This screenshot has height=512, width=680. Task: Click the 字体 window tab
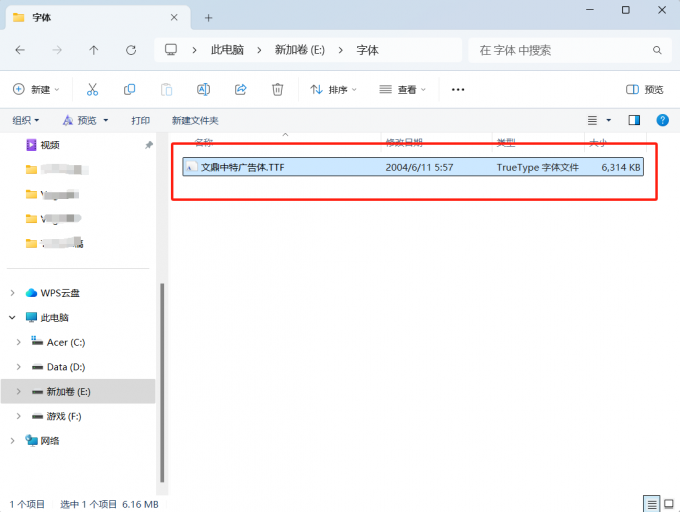[x=98, y=17]
